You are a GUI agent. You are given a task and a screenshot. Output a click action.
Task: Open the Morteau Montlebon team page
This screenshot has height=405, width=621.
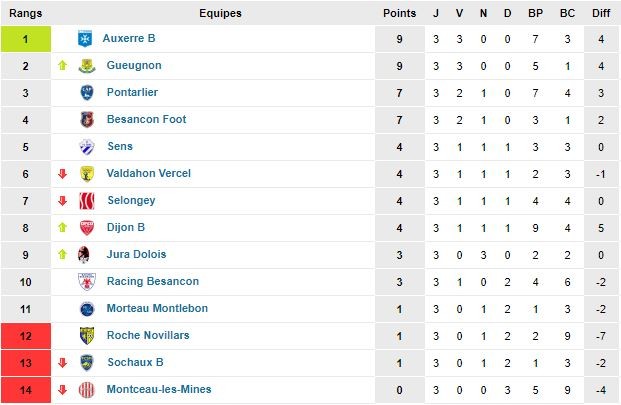pos(157,308)
